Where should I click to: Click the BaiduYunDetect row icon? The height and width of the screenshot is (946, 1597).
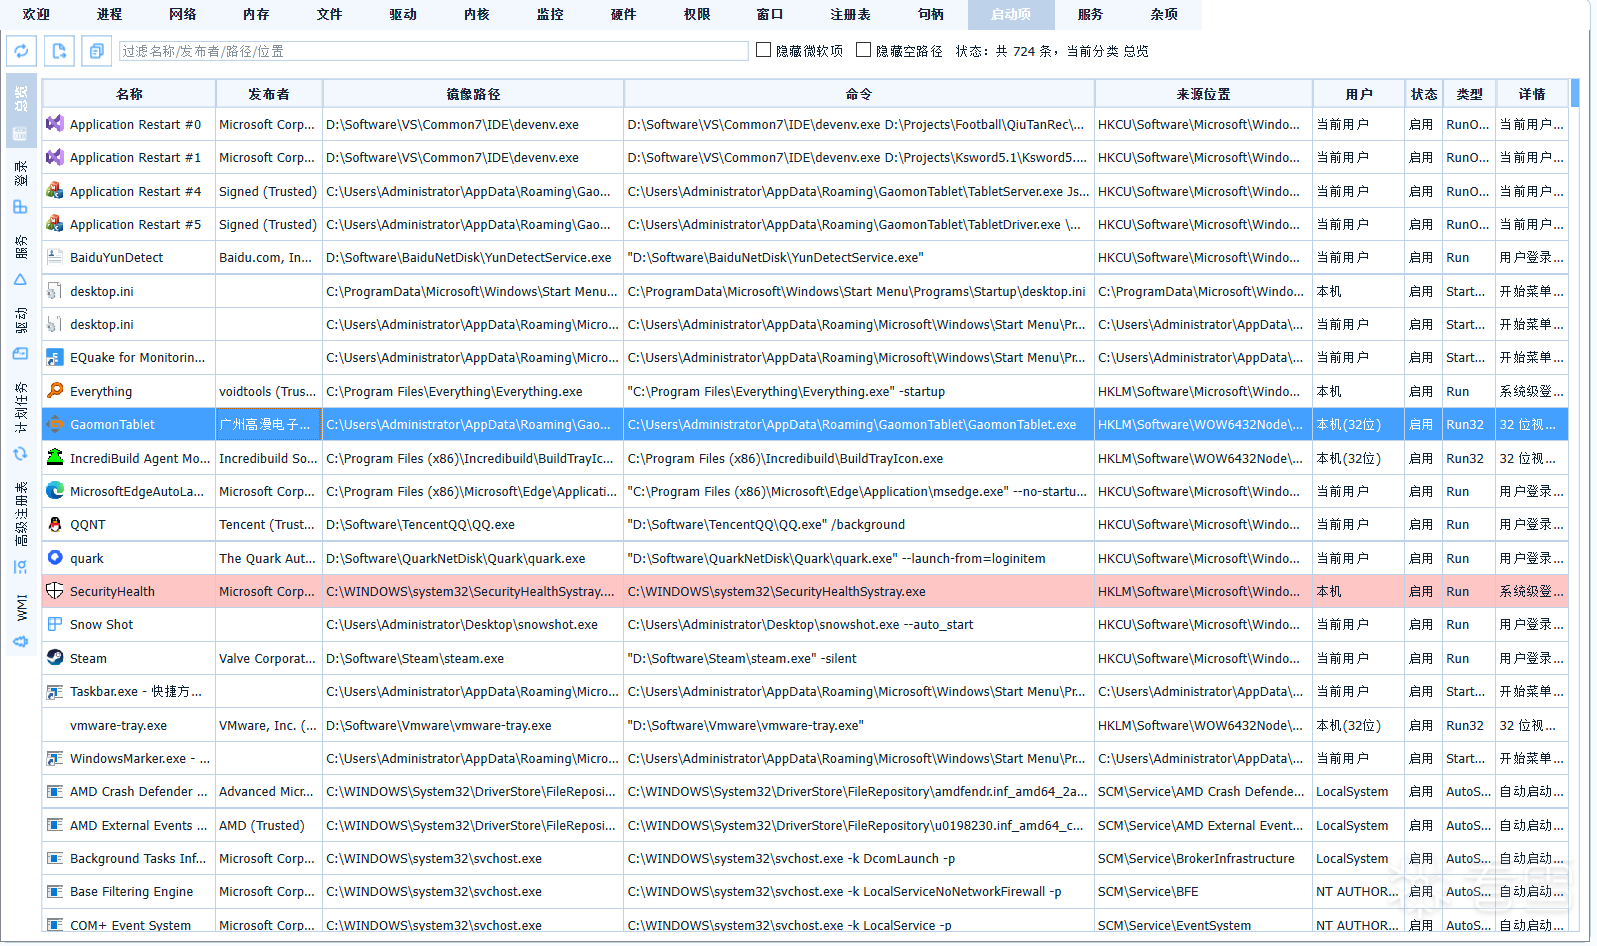click(x=55, y=257)
